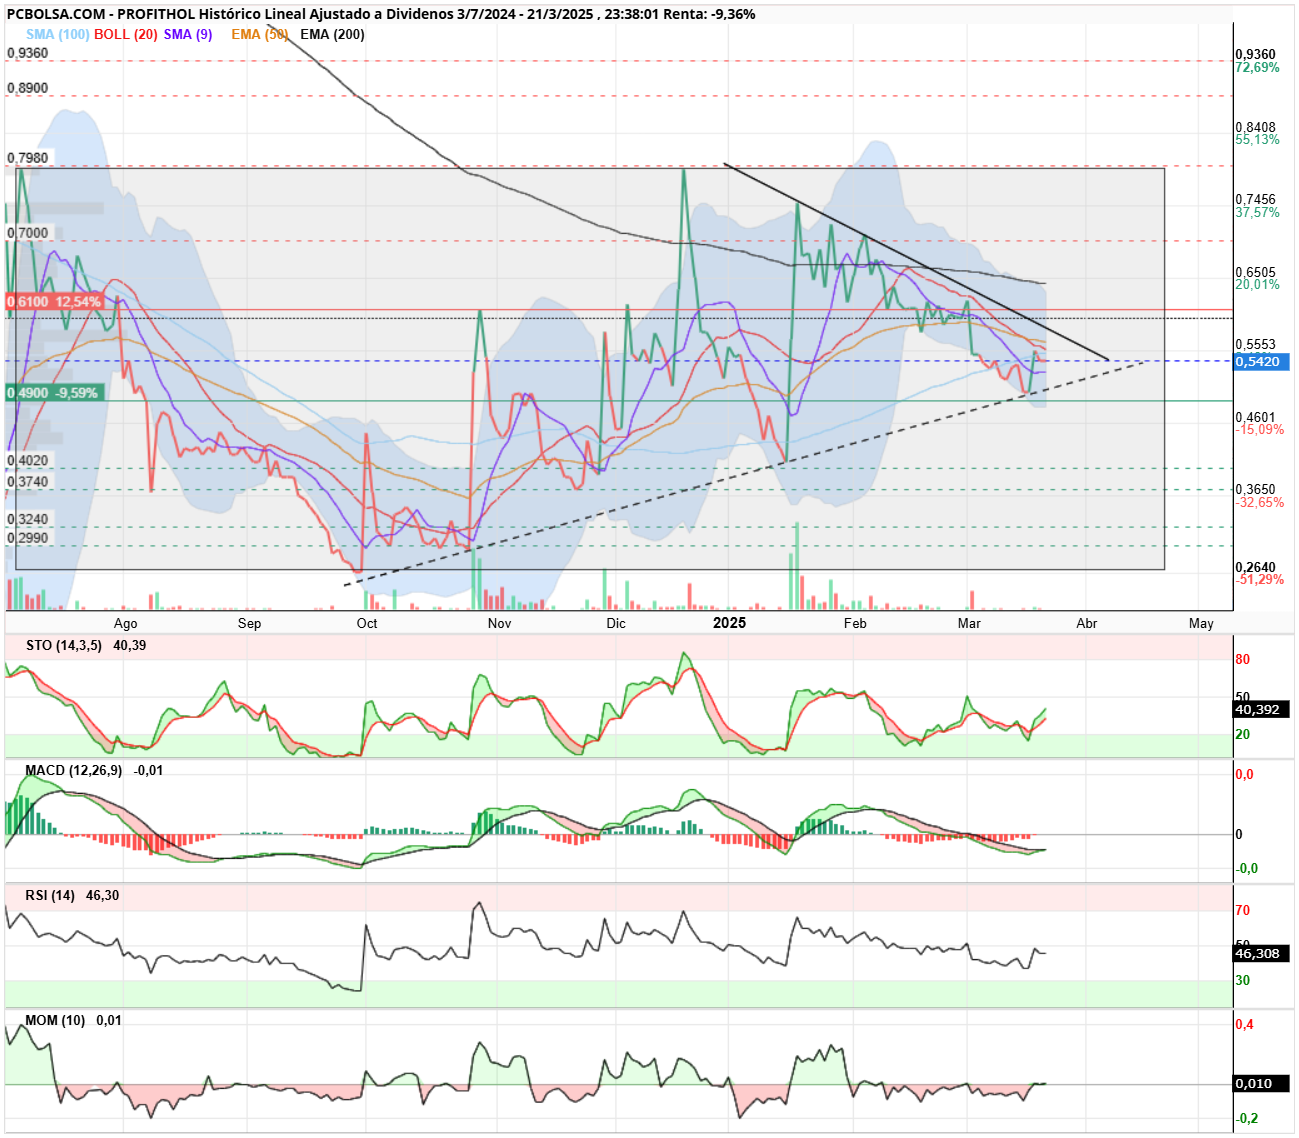Click the MOM (10) indicator label
The image size is (1299, 1138).
55,1021
